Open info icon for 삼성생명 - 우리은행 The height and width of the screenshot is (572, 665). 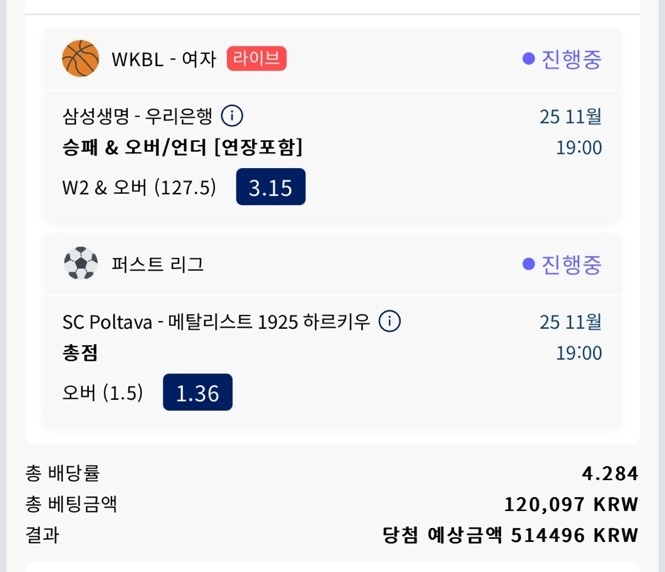231,115
